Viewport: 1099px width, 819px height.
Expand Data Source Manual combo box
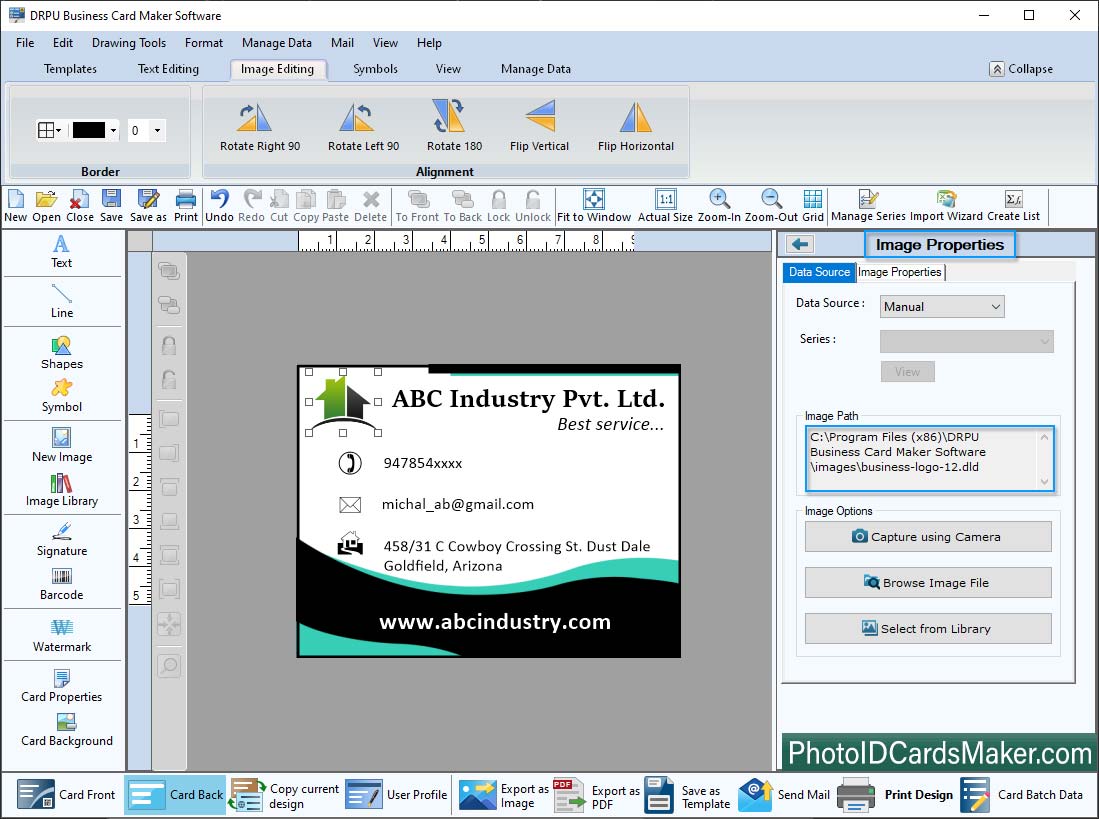coord(941,306)
